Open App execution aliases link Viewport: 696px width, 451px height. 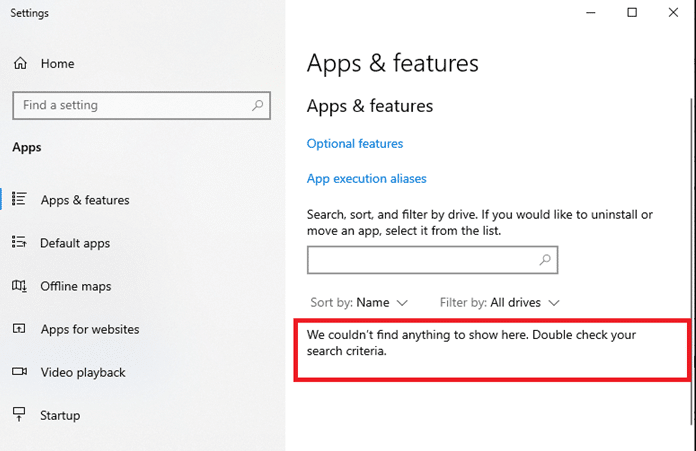click(366, 179)
